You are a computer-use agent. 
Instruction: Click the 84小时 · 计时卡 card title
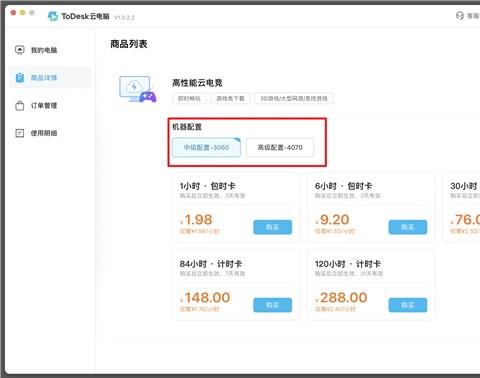click(x=211, y=264)
